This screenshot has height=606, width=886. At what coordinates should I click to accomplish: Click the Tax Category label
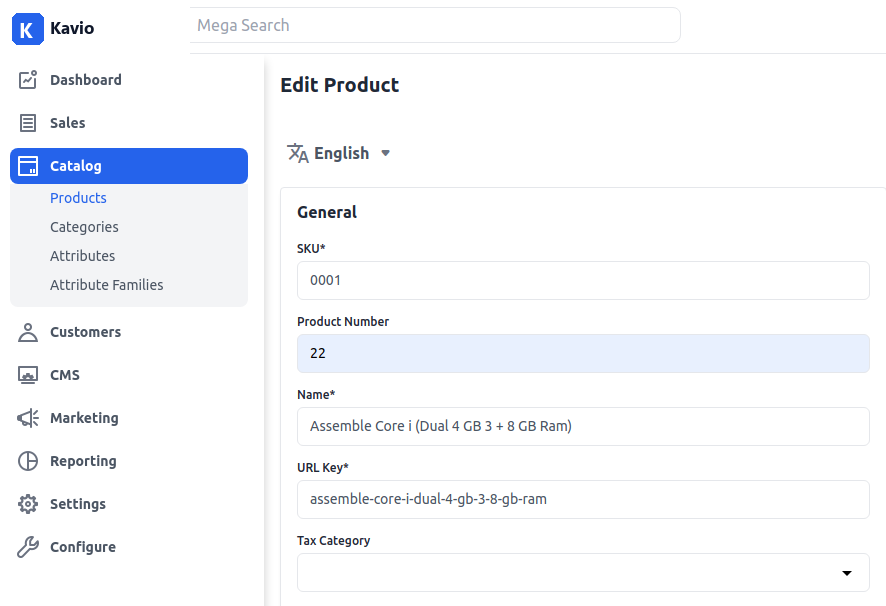click(x=333, y=540)
